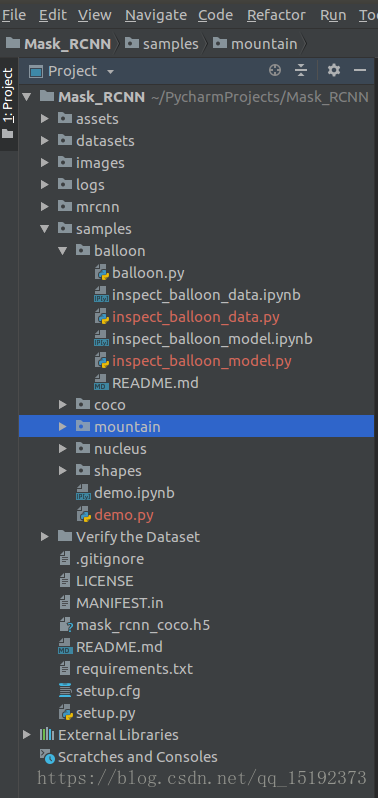Open the View menu
Screen dimensions: 378x798
[x=95, y=15]
